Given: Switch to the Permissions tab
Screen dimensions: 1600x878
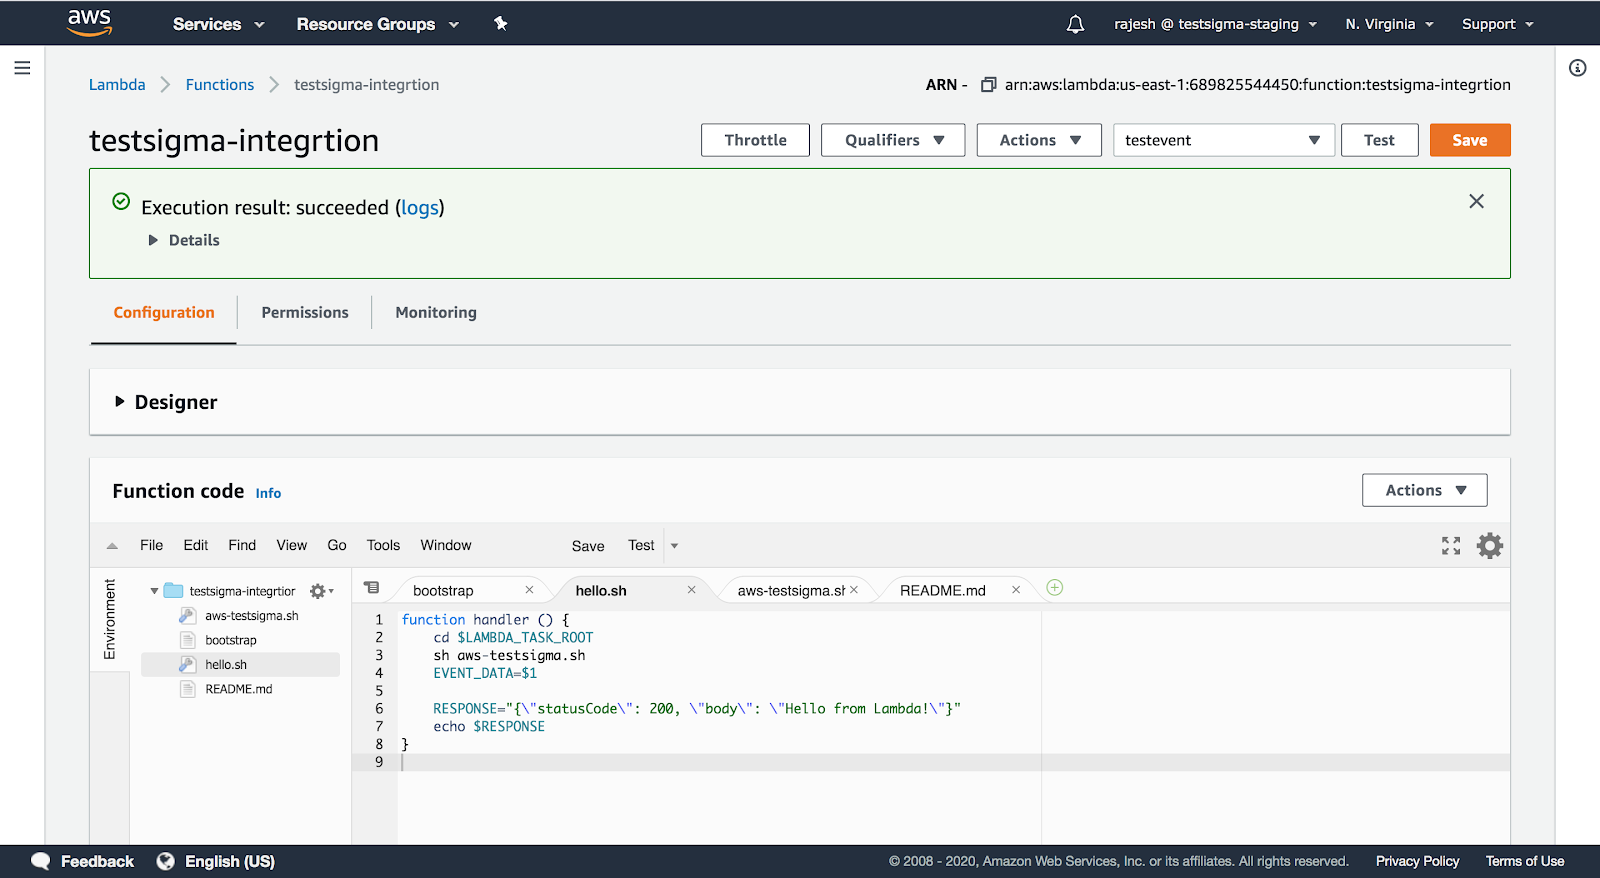Looking at the screenshot, I should click(x=305, y=313).
